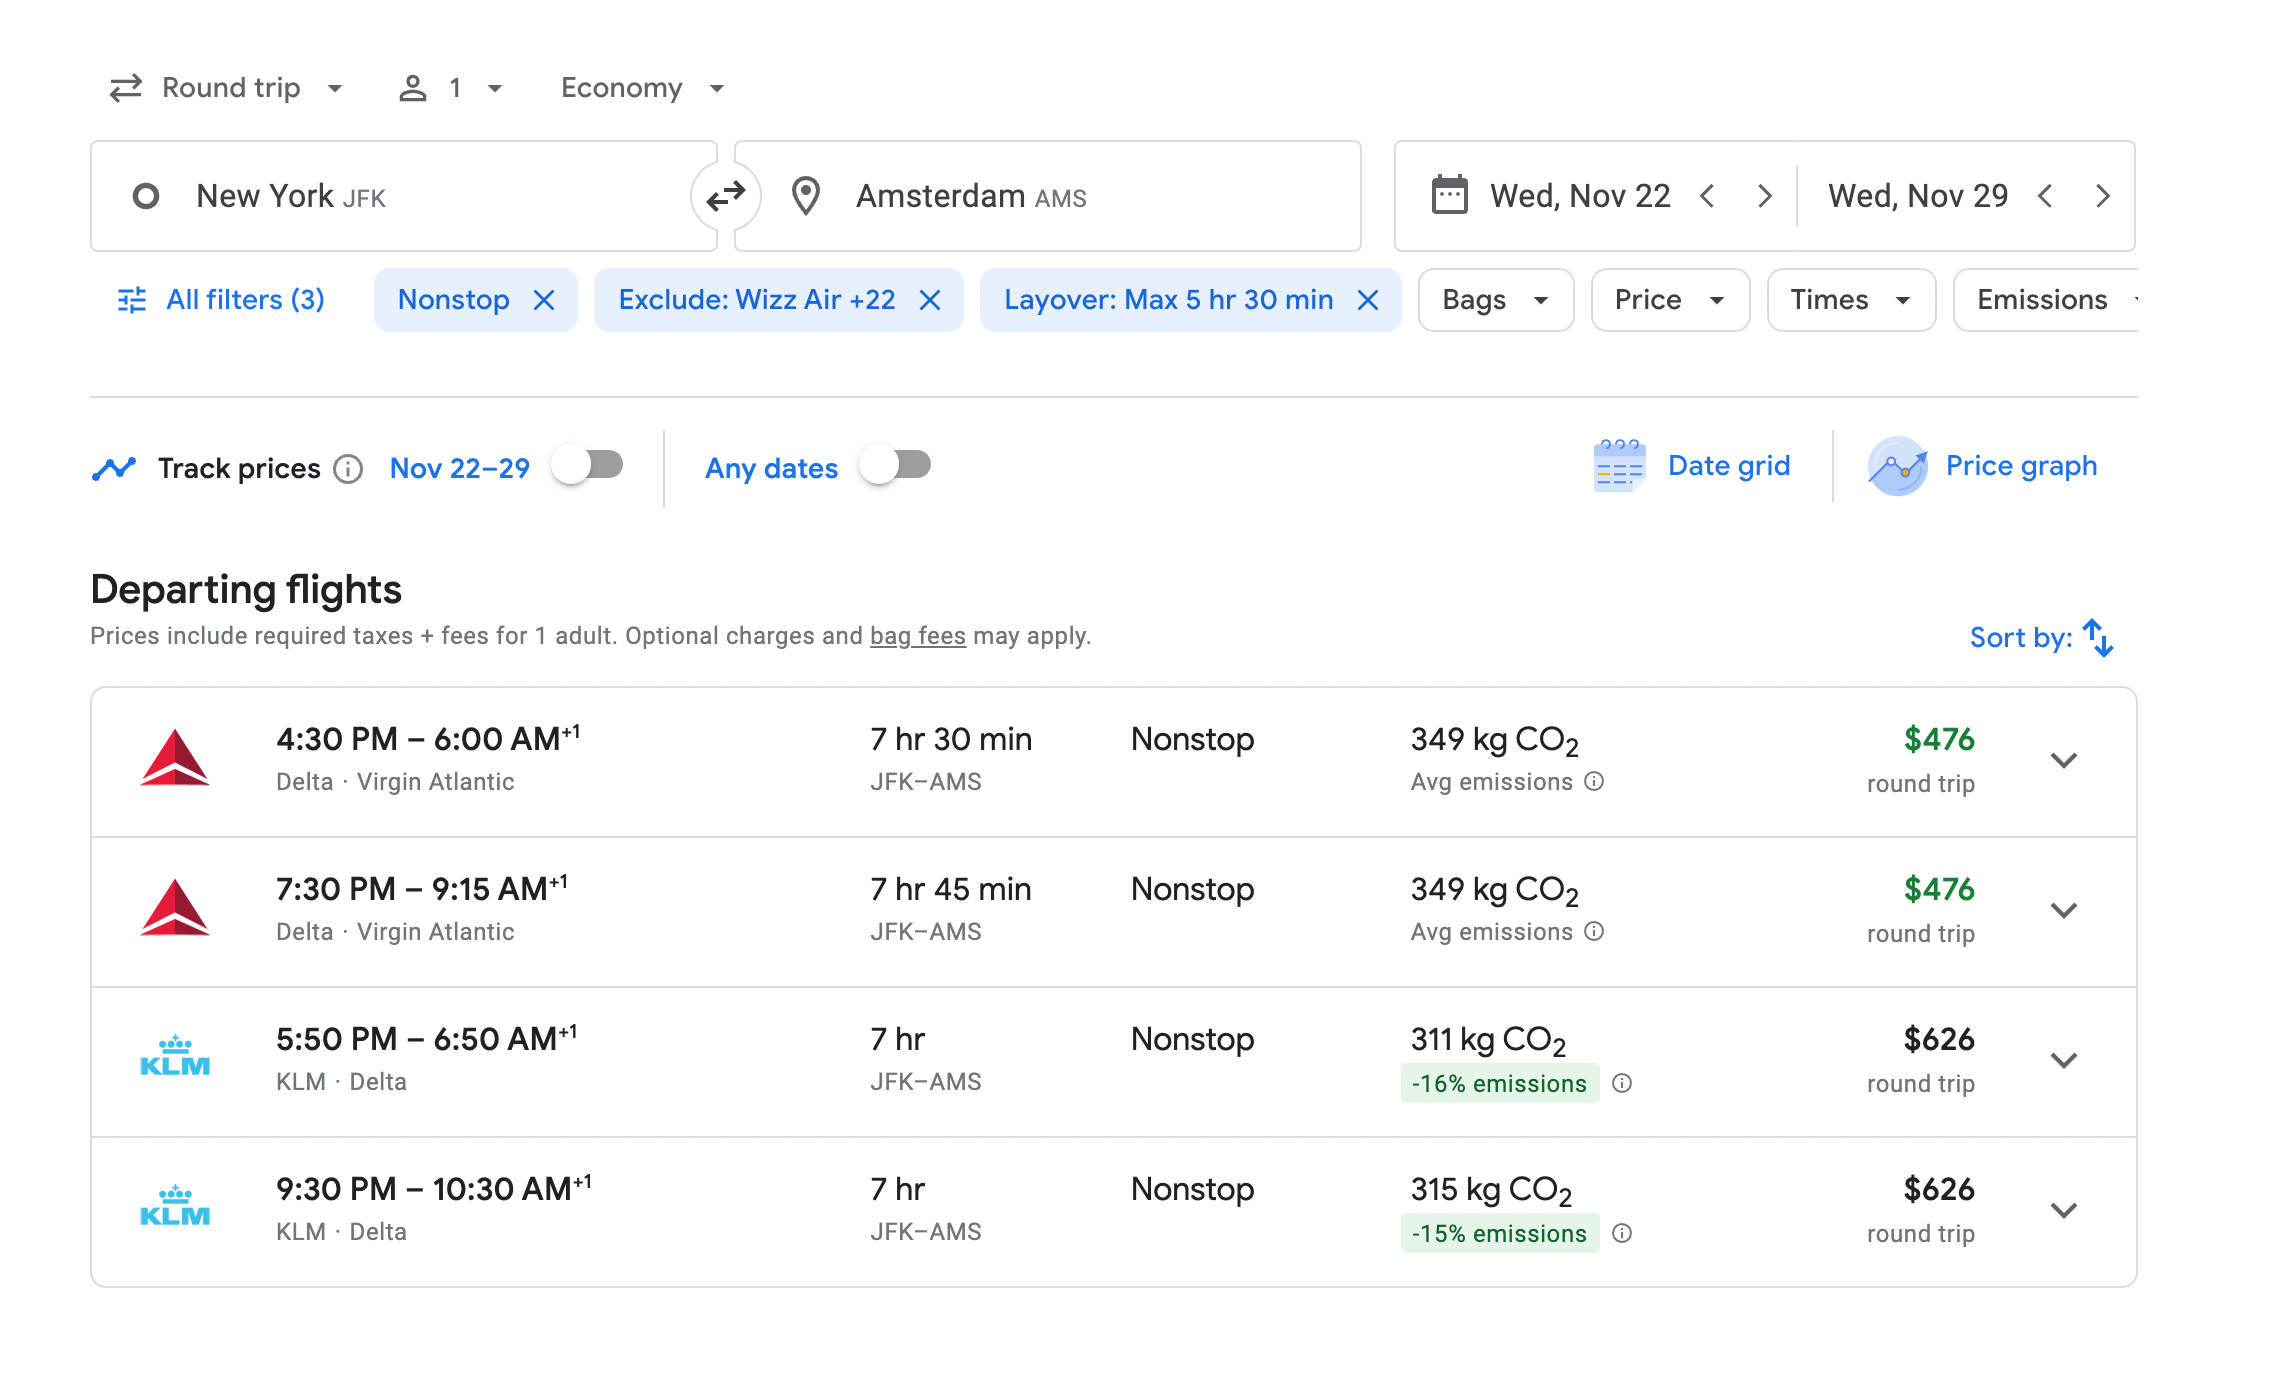Remove the Exclude Wizz Air filter

coord(930,300)
